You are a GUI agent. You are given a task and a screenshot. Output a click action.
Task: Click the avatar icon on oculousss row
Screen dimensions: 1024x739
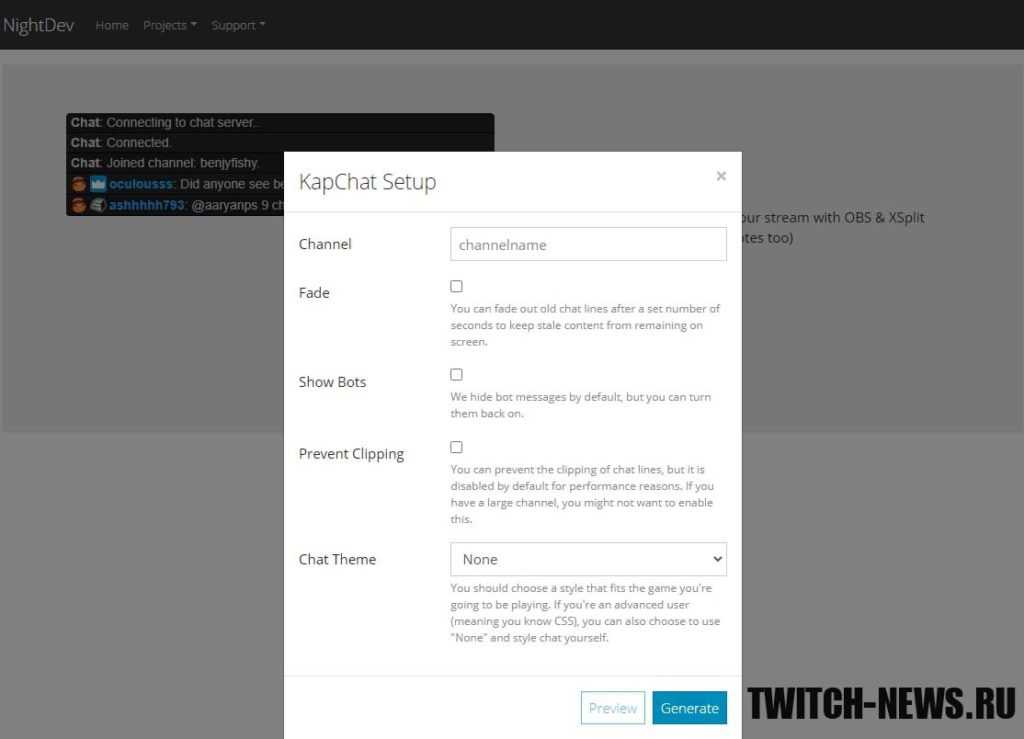click(x=79, y=184)
